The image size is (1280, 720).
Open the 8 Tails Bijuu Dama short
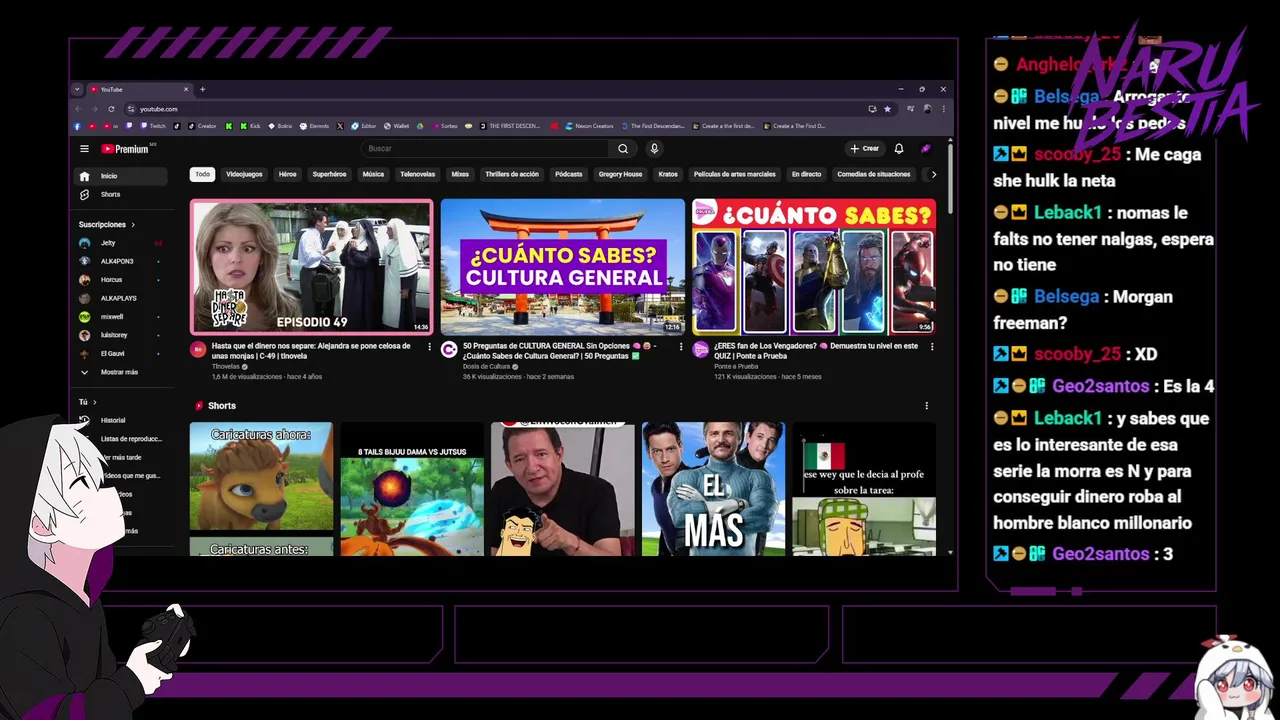point(412,489)
